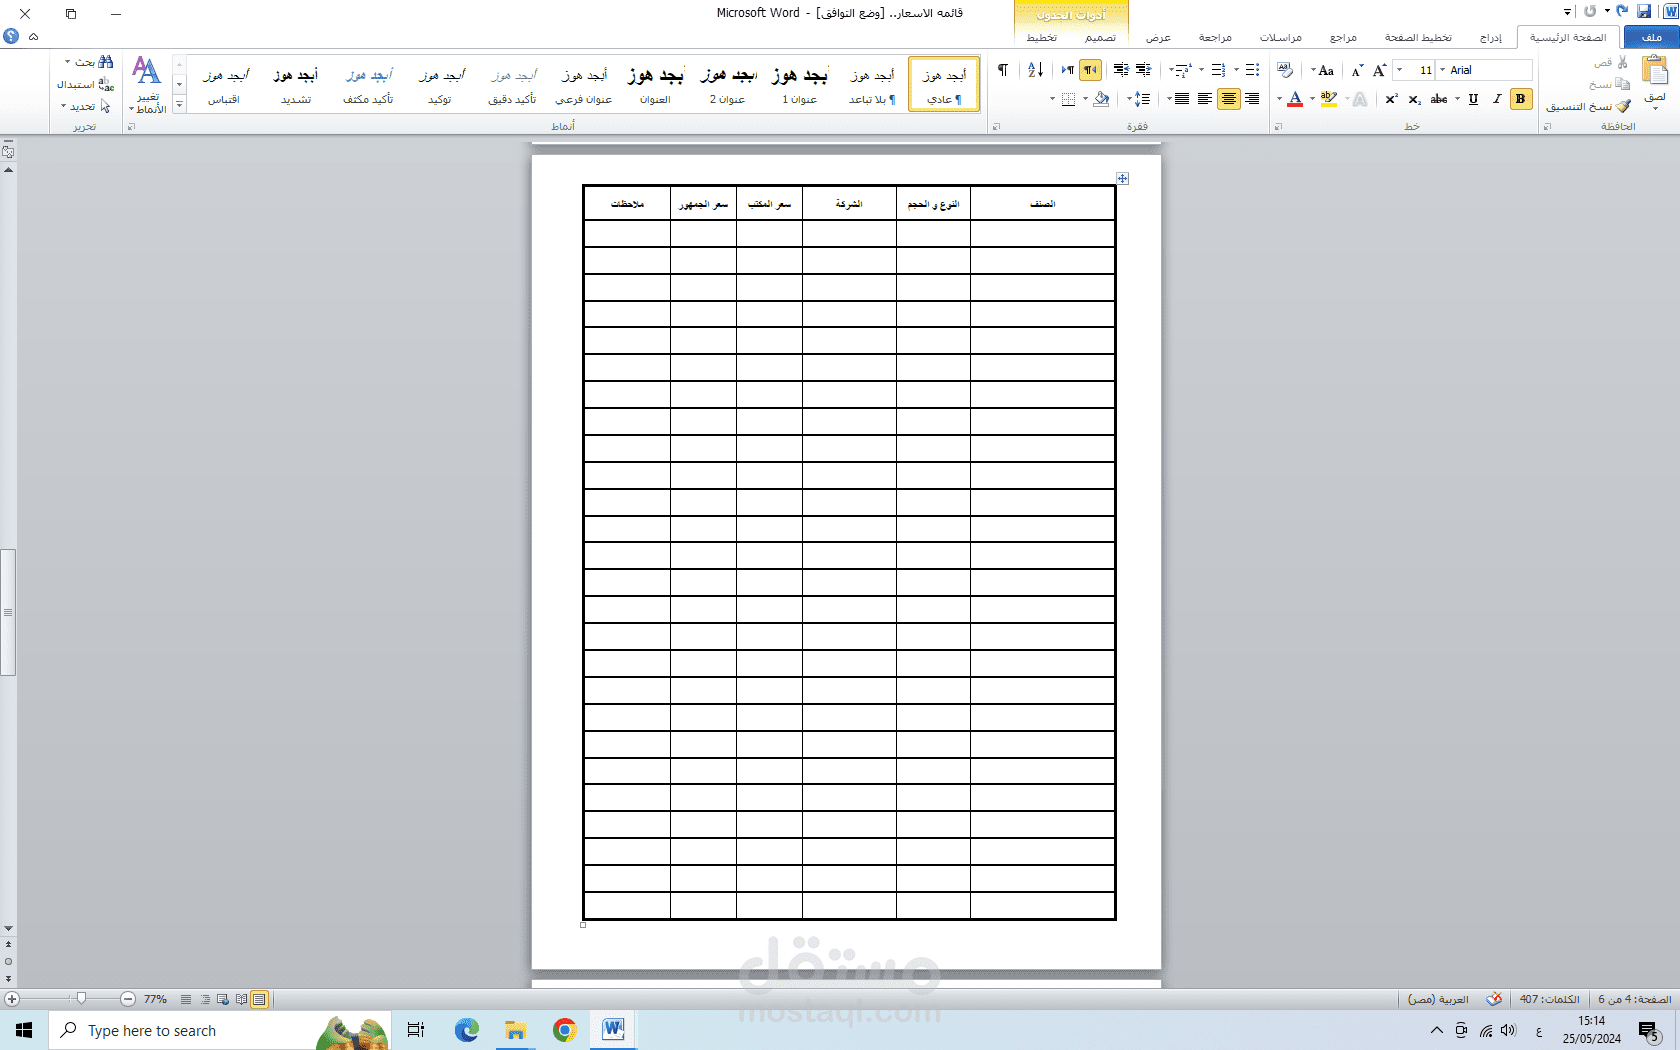The image size is (1680, 1050).
Task: Click the Find binoculars icon
Action: 106,62
